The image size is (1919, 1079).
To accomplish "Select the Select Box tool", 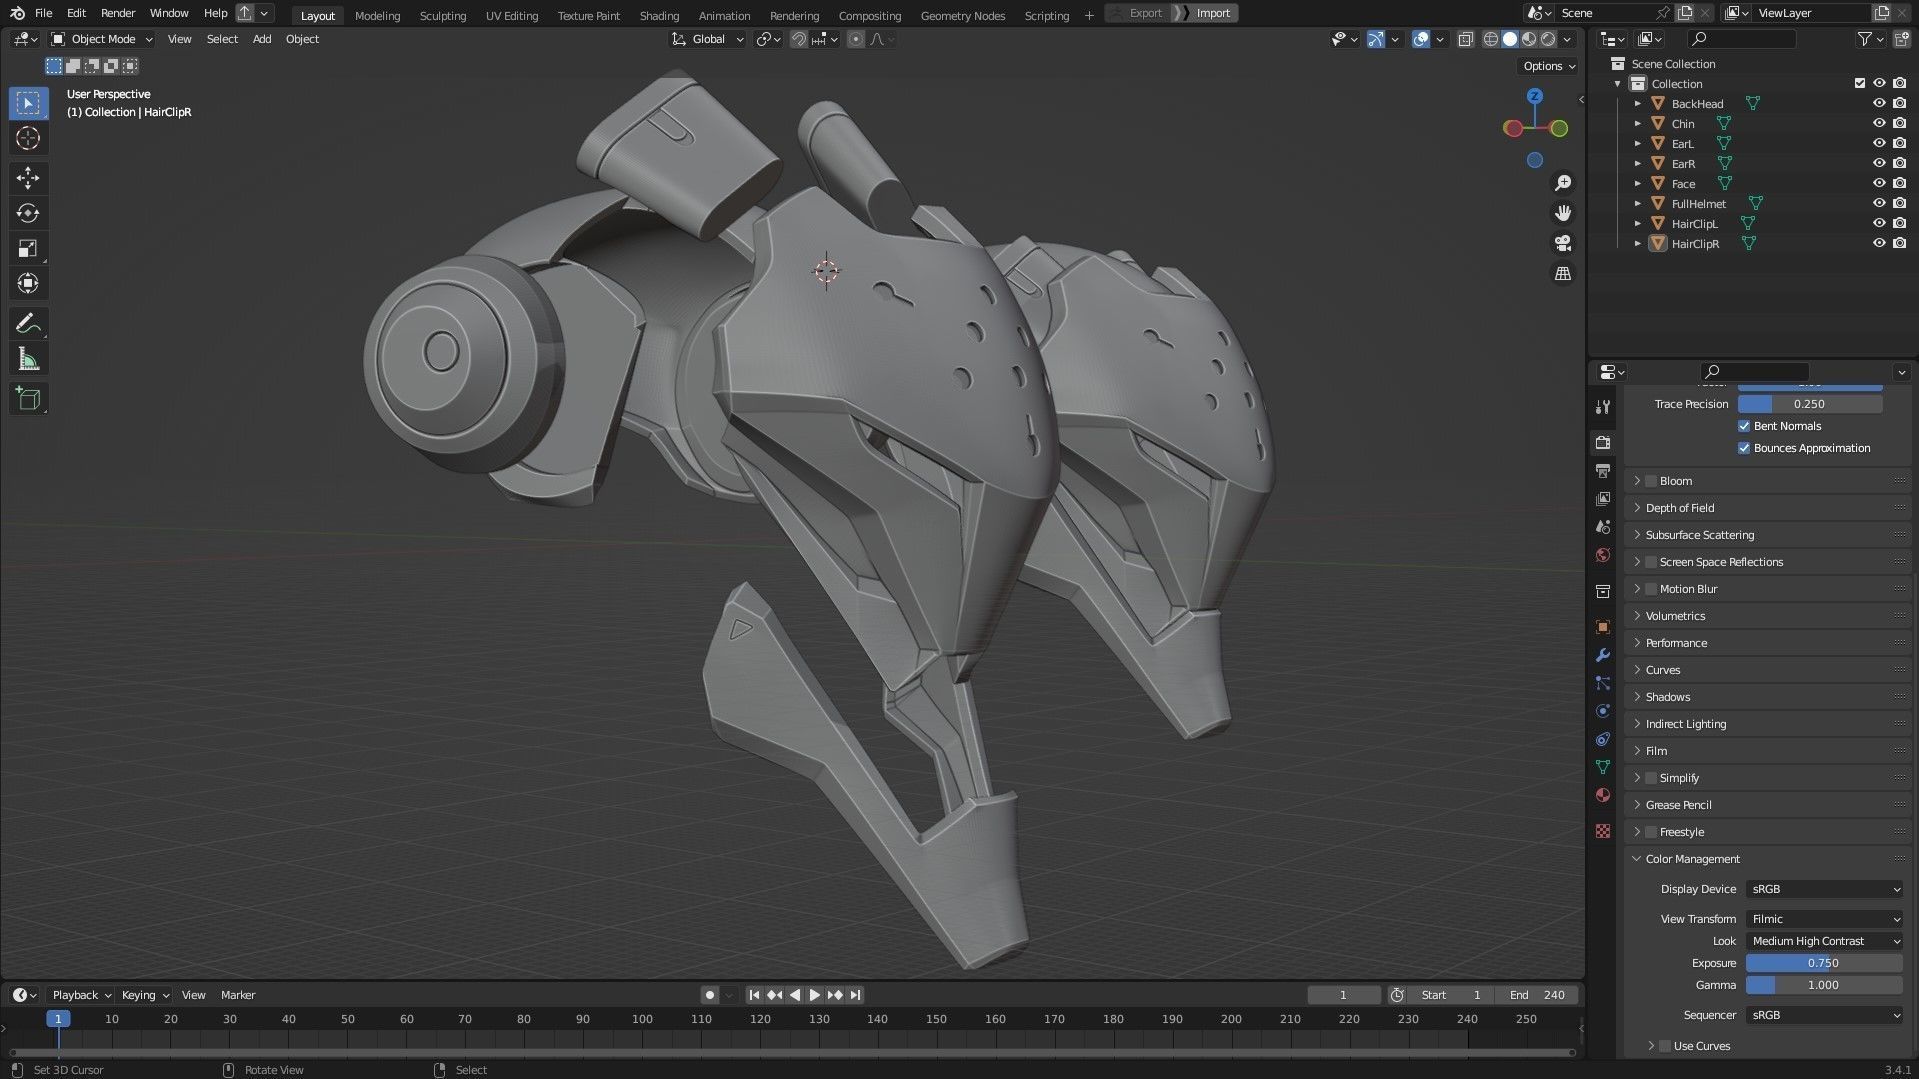I will [28, 103].
